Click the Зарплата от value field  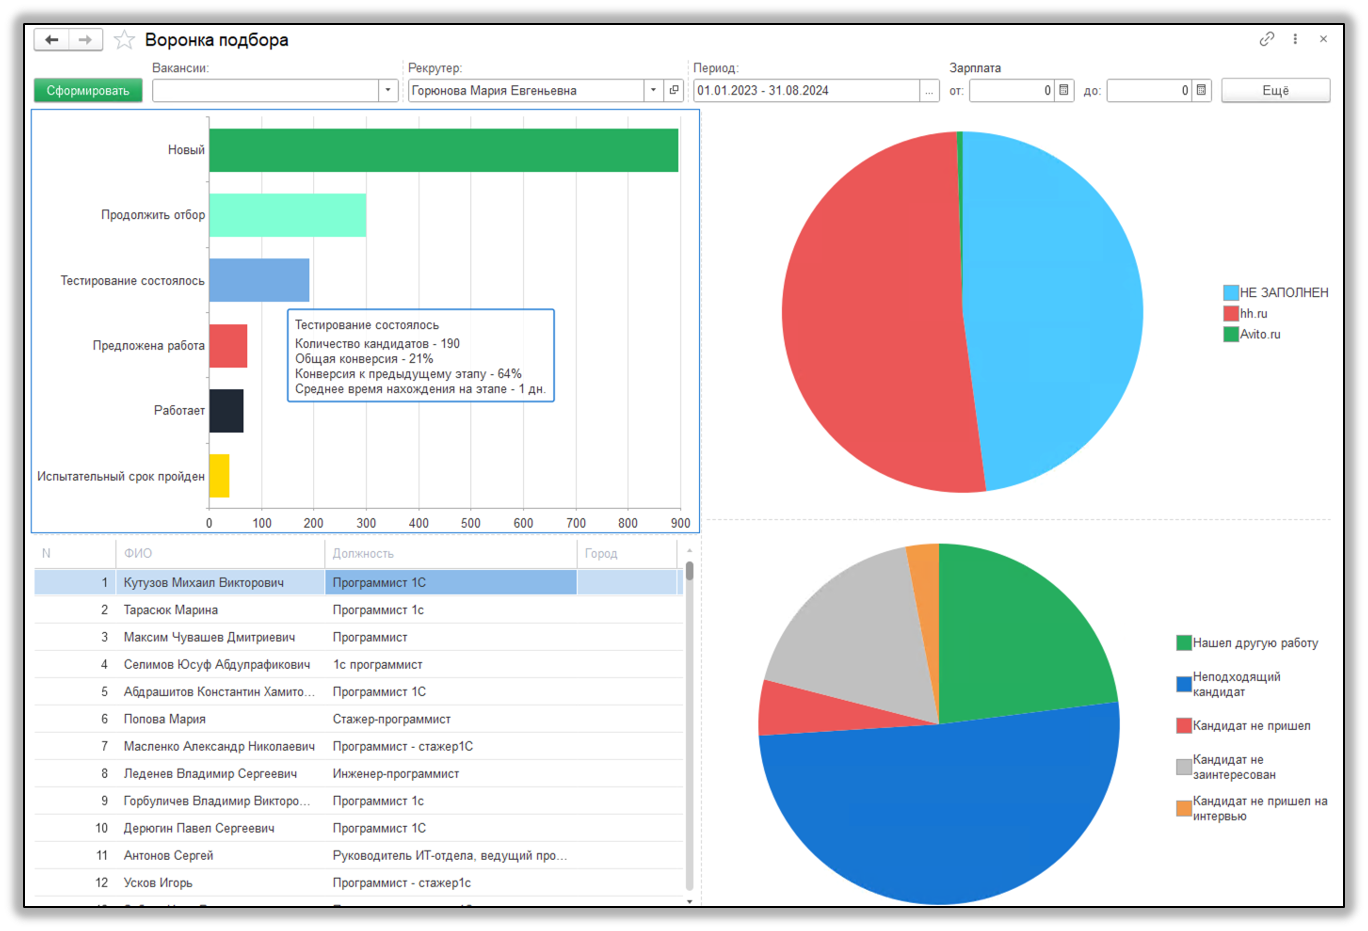[1012, 91]
